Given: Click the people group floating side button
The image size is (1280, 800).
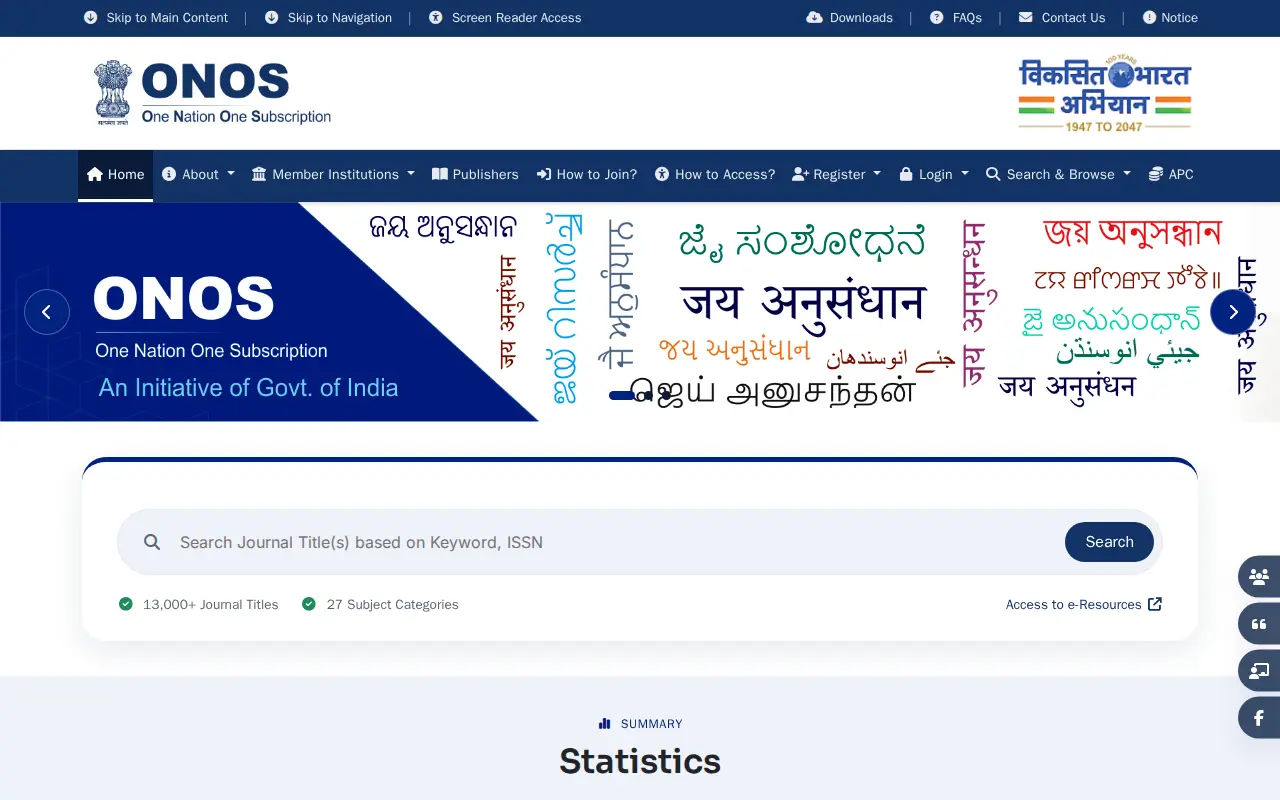Looking at the screenshot, I should click(x=1259, y=576).
